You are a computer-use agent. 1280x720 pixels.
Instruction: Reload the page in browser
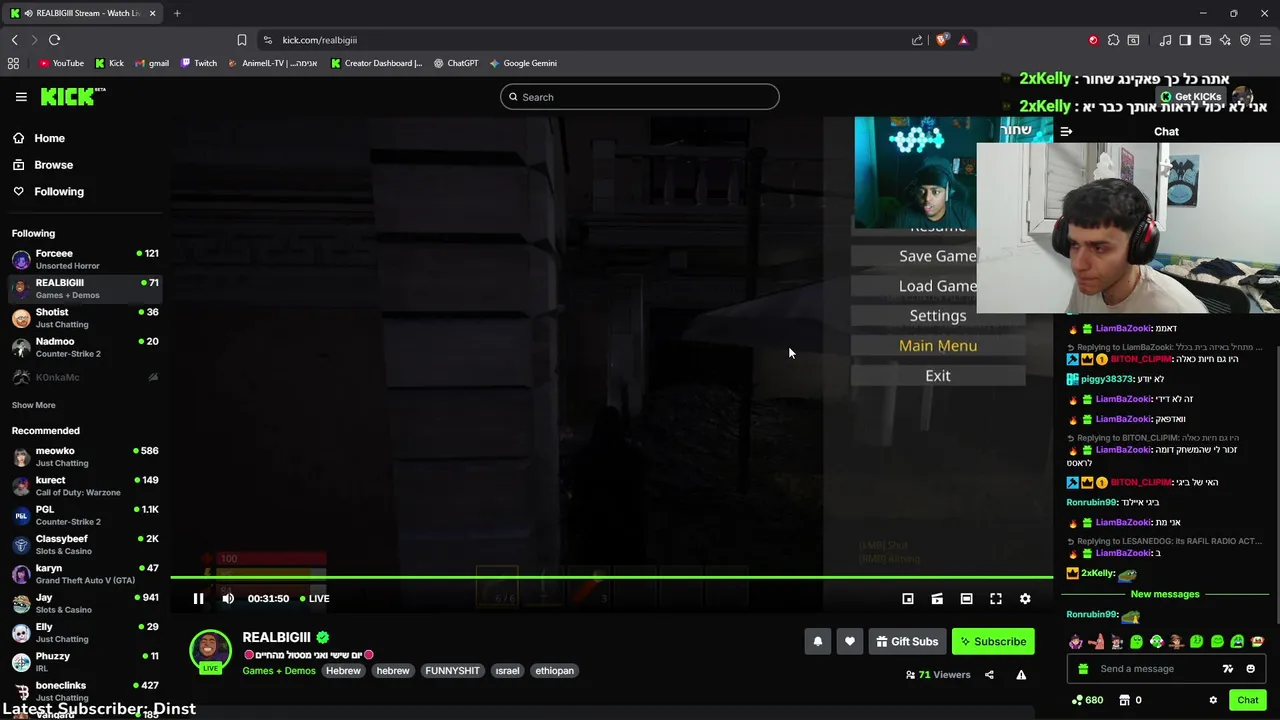pos(54,40)
